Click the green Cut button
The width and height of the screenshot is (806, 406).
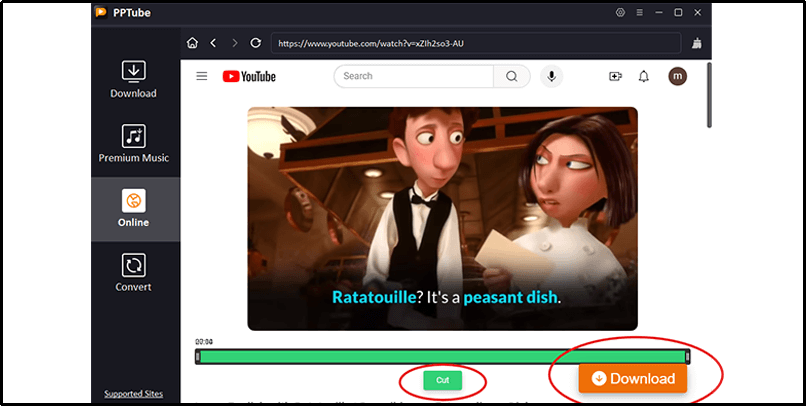click(443, 380)
